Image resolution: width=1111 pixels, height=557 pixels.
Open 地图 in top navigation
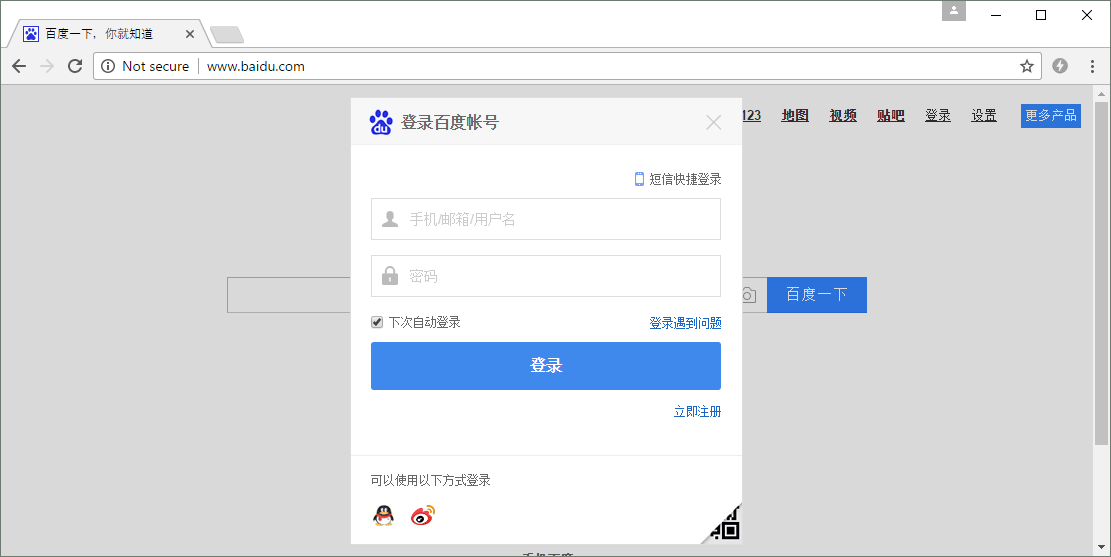tap(795, 116)
